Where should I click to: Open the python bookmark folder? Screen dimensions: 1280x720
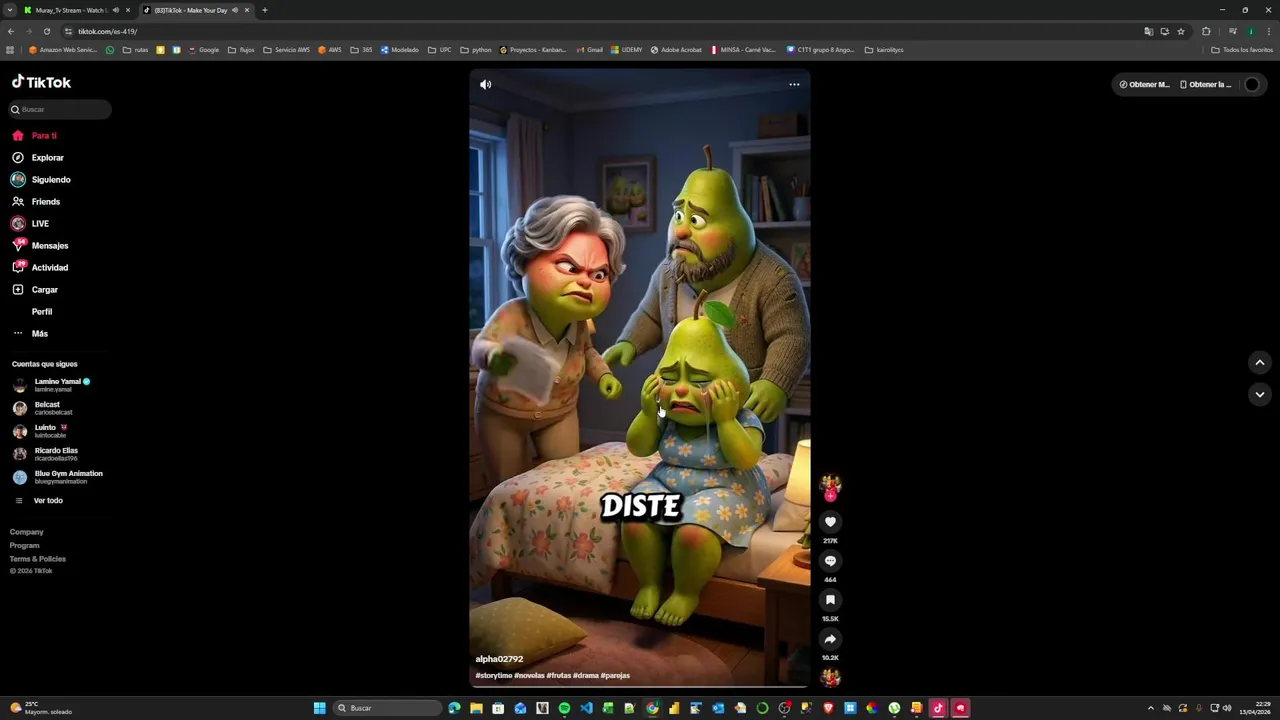point(476,50)
